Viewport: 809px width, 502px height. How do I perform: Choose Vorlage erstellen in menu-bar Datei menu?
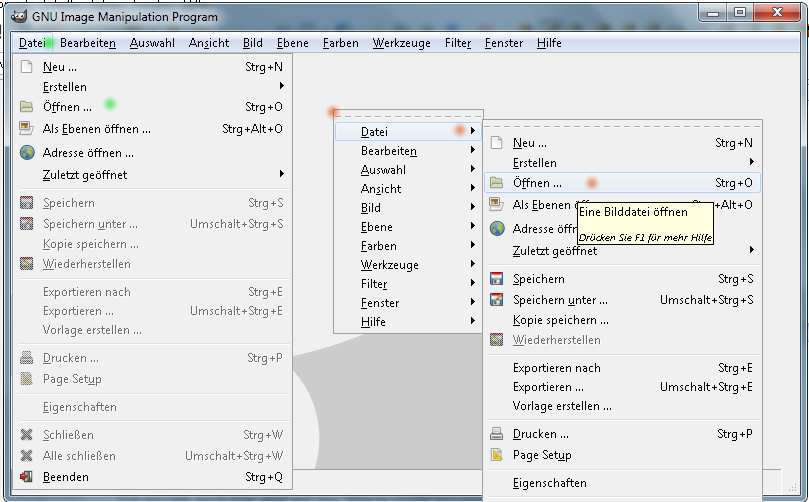154,330
